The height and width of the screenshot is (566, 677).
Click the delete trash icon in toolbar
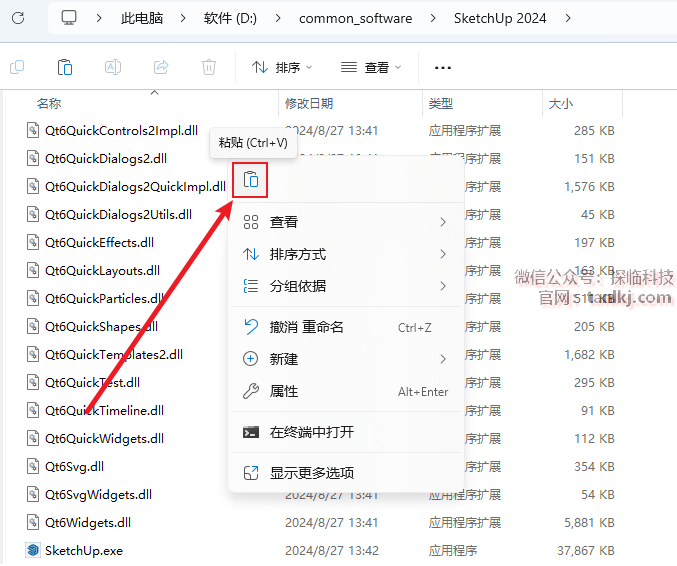click(x=209, y=67)
